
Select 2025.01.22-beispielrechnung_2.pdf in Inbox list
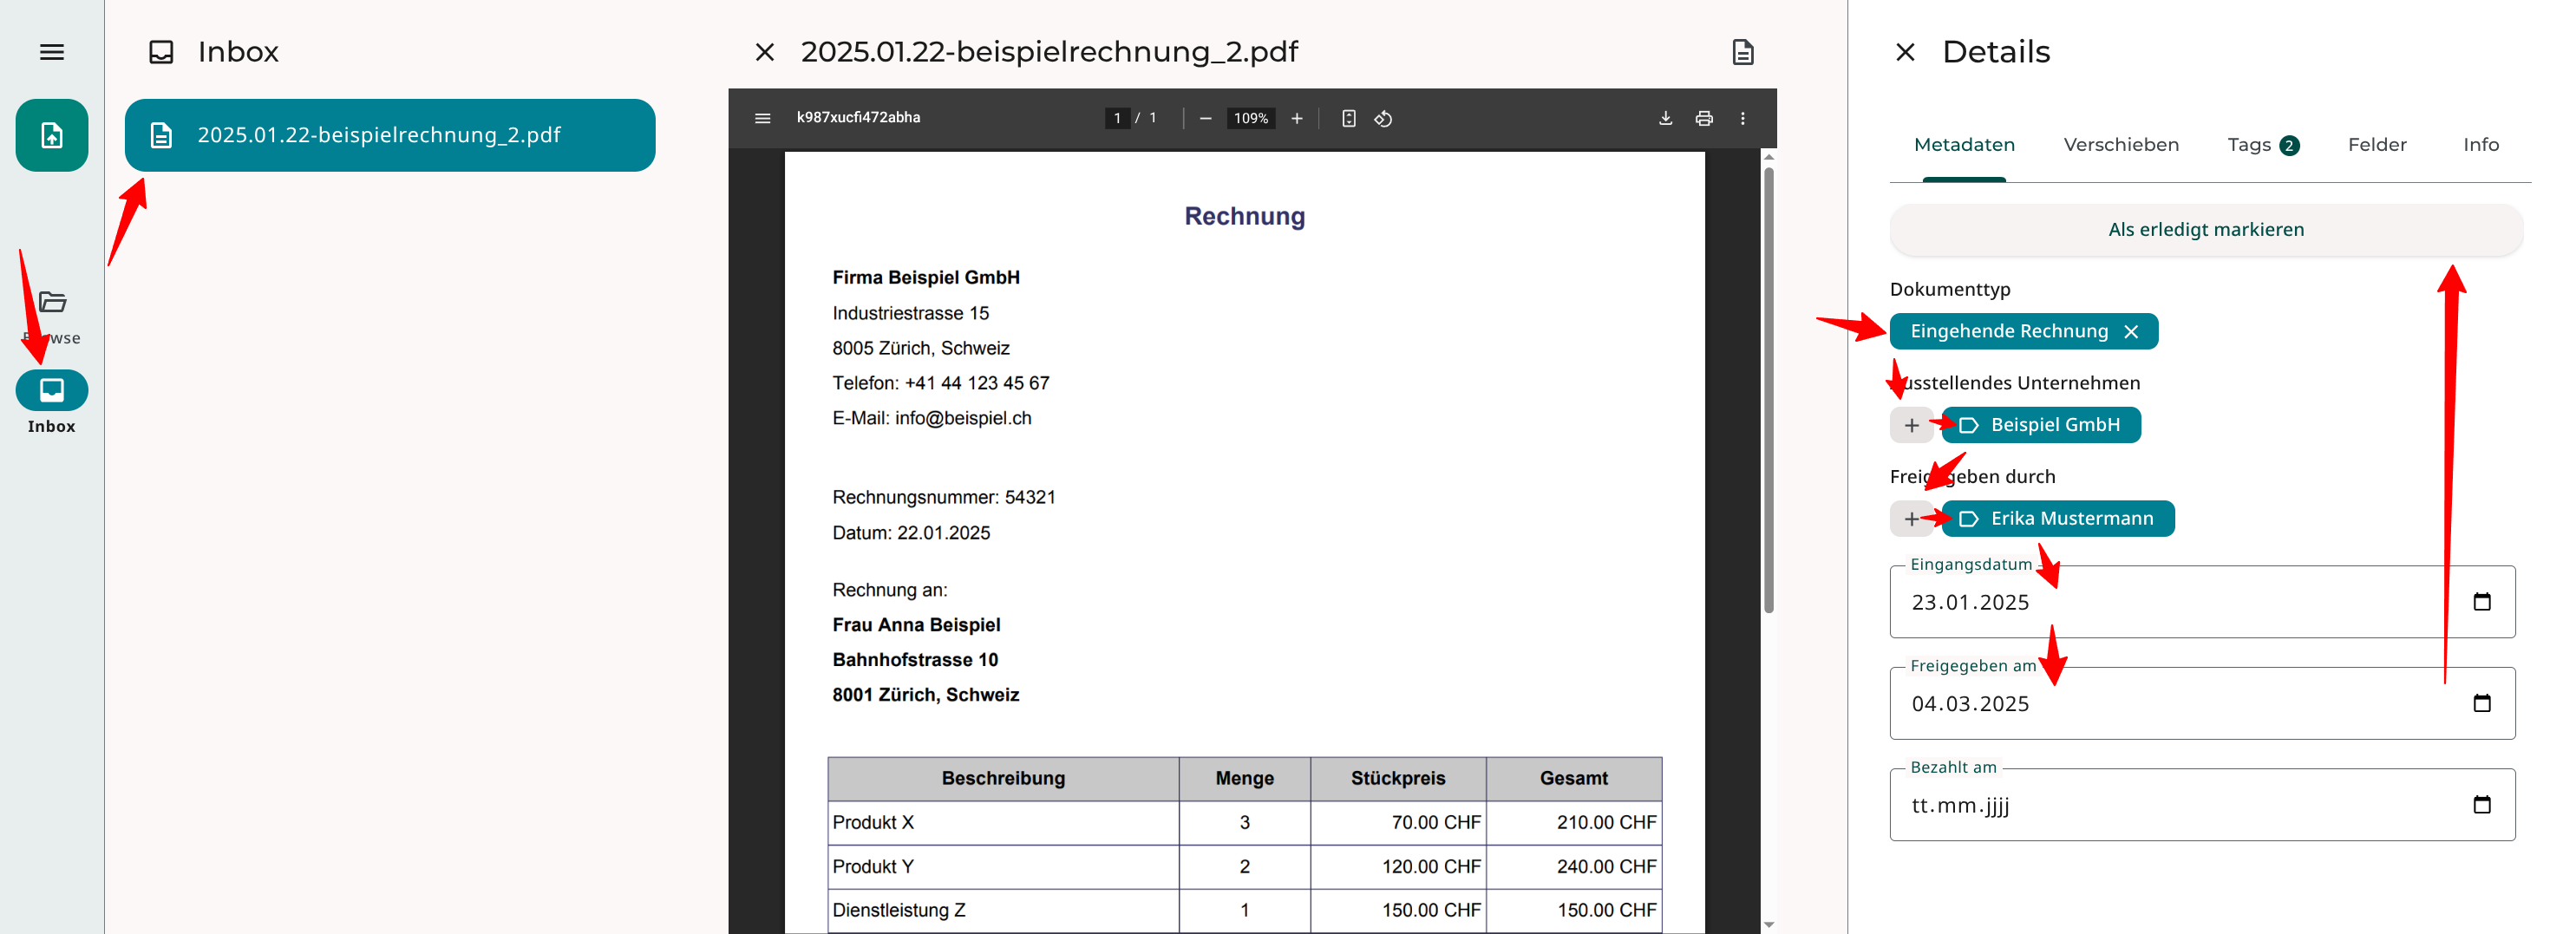pyautogui.click(x=389, y=135)
